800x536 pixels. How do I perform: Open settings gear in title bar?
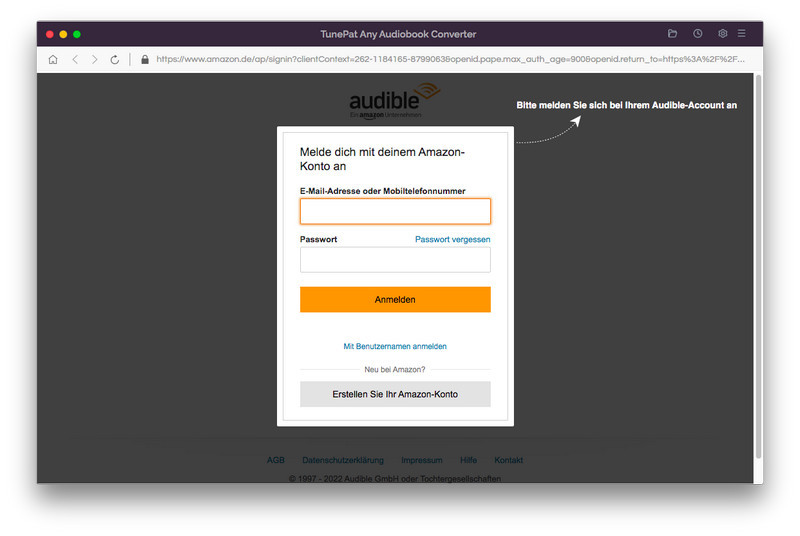[x=722, y=34]
